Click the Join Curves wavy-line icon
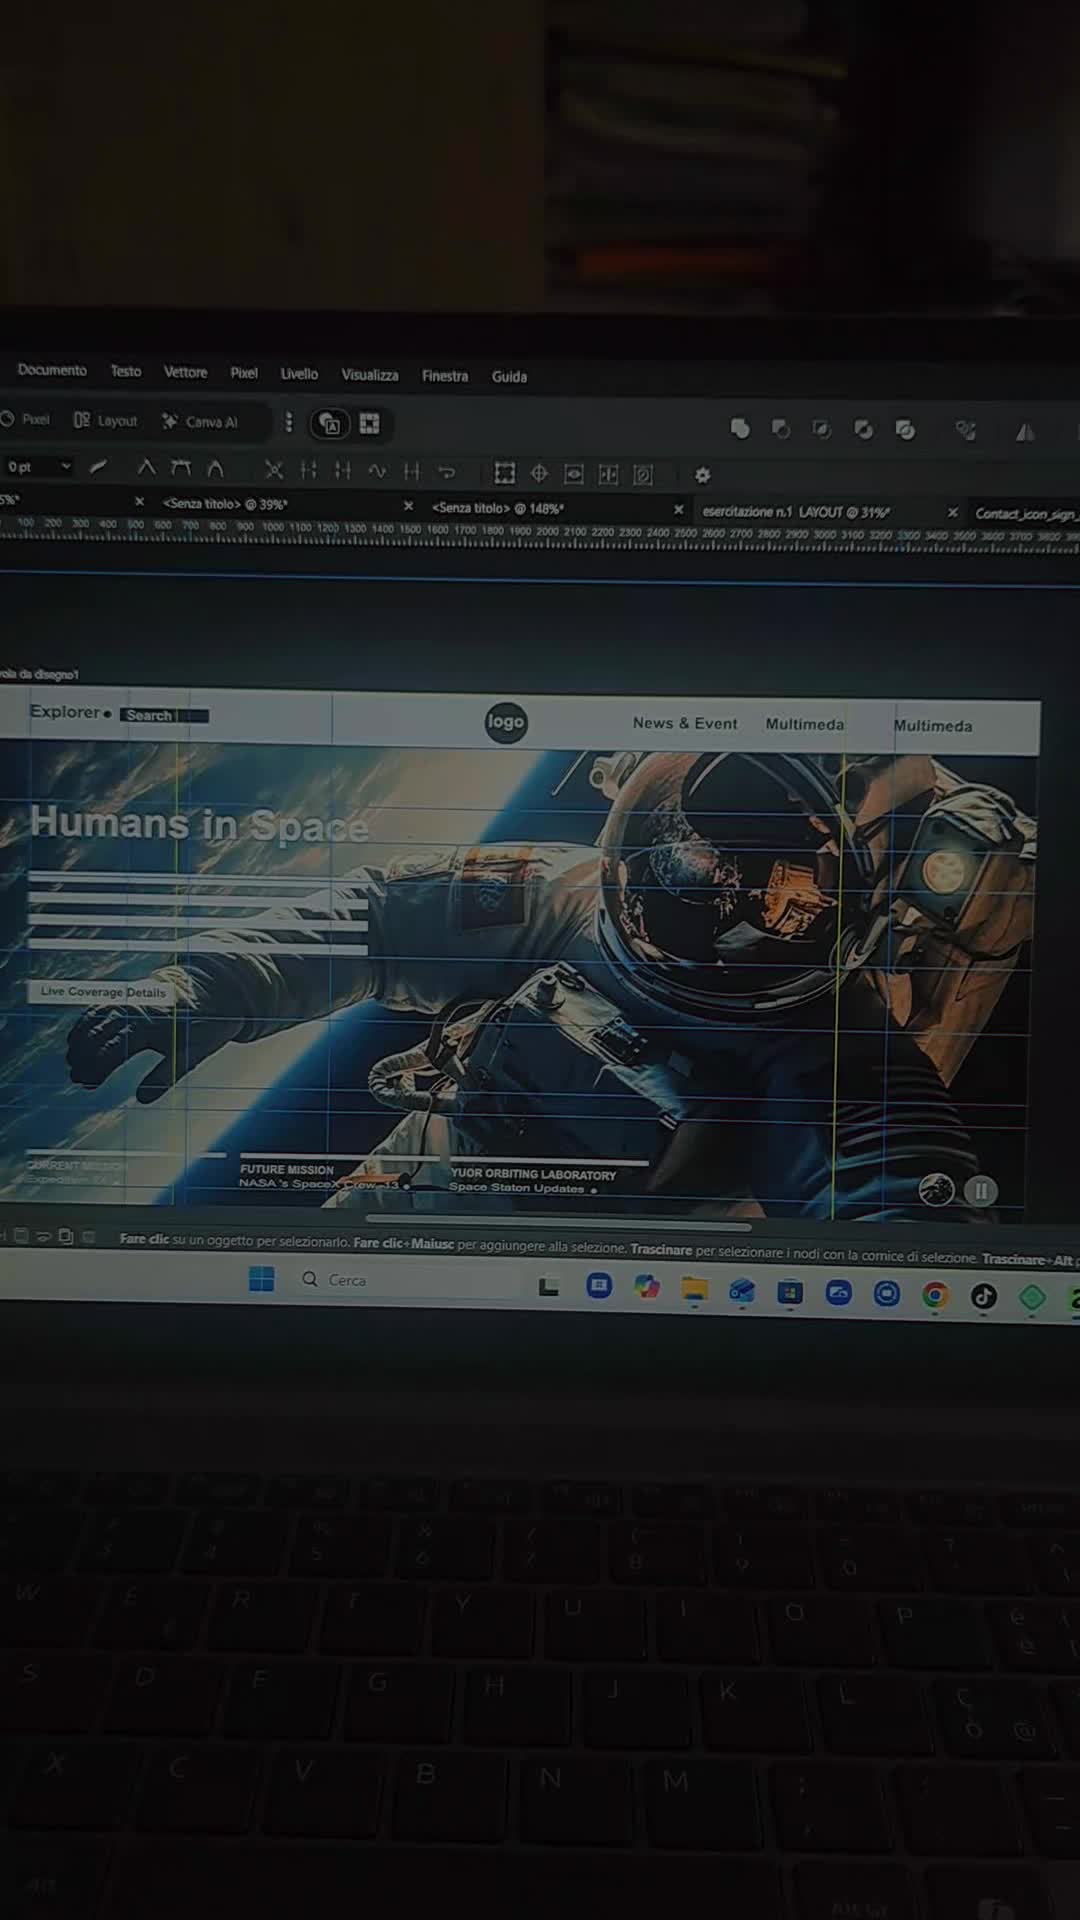1080x1920 pixels. coord(377,470)
